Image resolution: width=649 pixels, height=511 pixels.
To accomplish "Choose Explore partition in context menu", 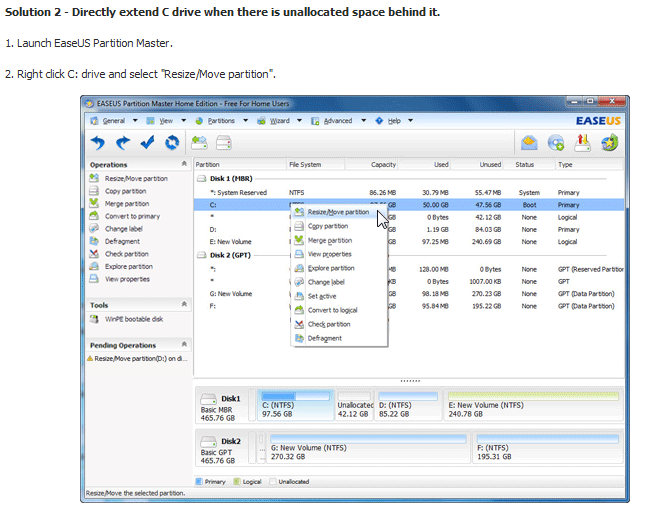I will tap(339, 268).
